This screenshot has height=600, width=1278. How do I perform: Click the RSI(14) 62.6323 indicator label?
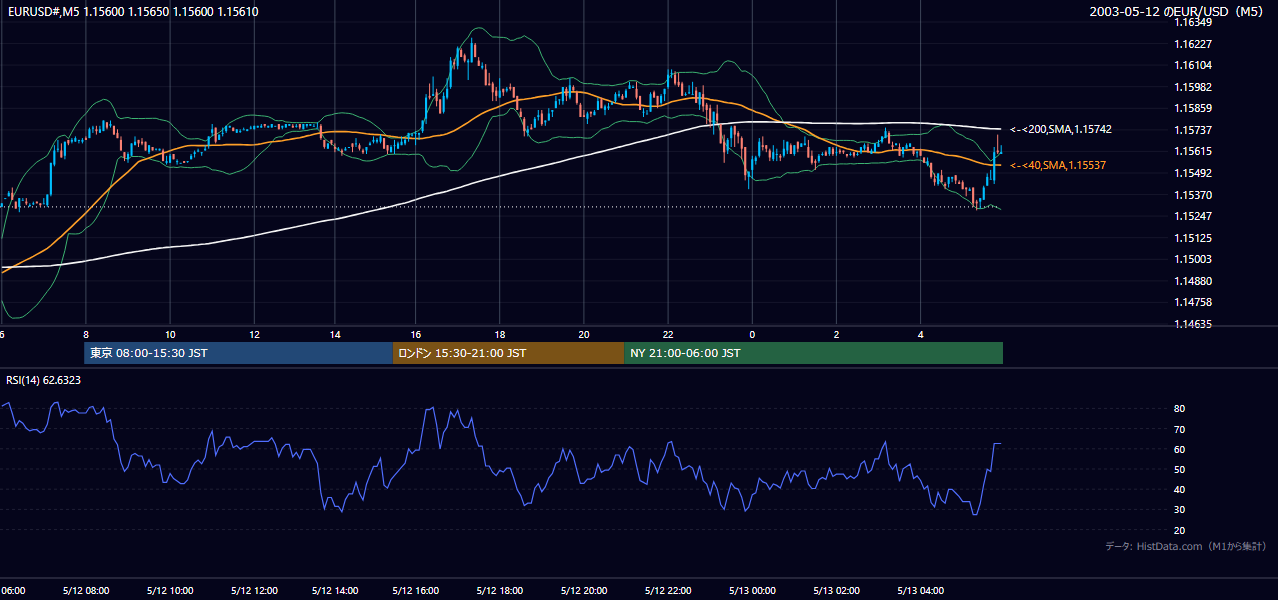click(x=43, y=380)
